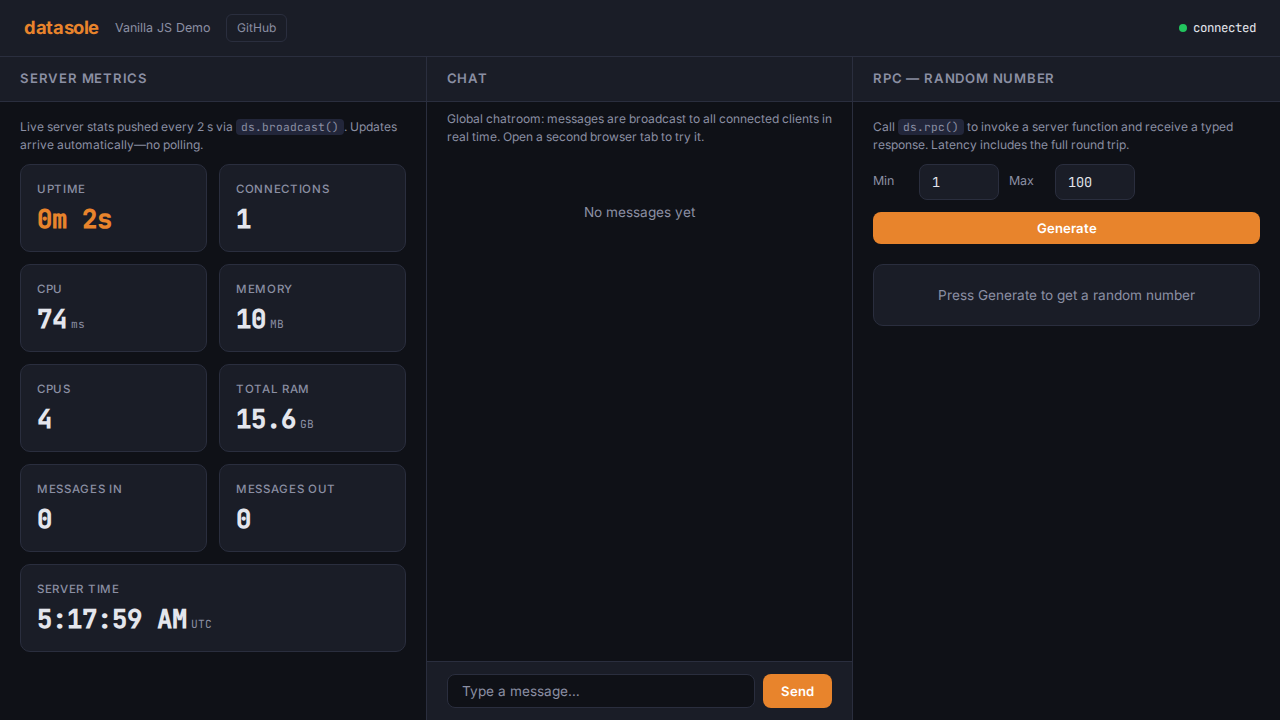Image resolution: width=1280 pixels, height=720 pixels.
Task: Select the Connections metric card
Action: click(x=312, y=208)
